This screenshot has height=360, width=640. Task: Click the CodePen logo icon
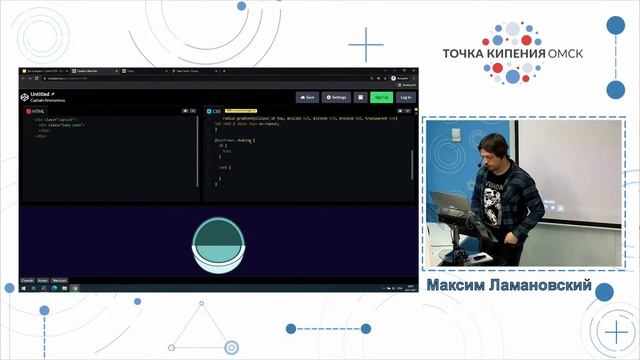(24, 97)
